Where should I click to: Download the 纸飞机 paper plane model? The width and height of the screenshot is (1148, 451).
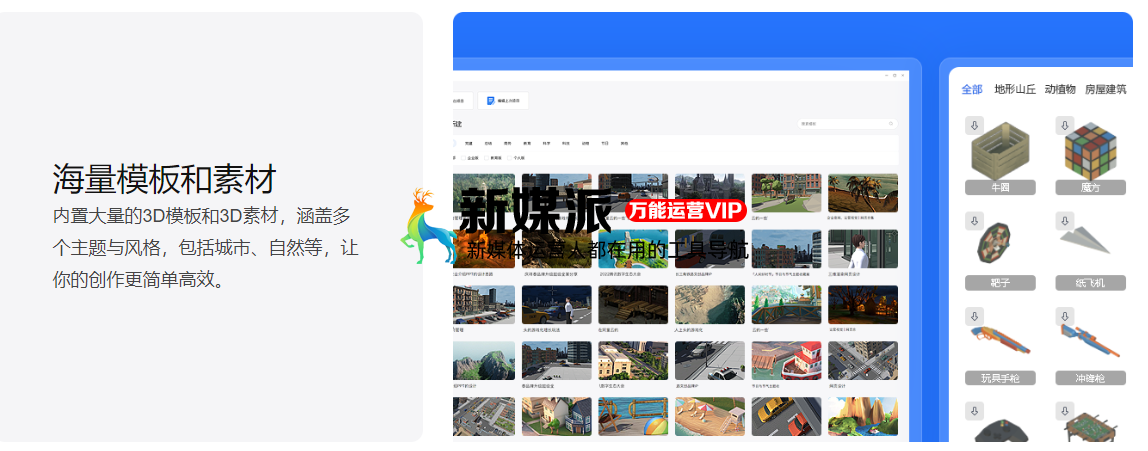tap(1065, 221)
